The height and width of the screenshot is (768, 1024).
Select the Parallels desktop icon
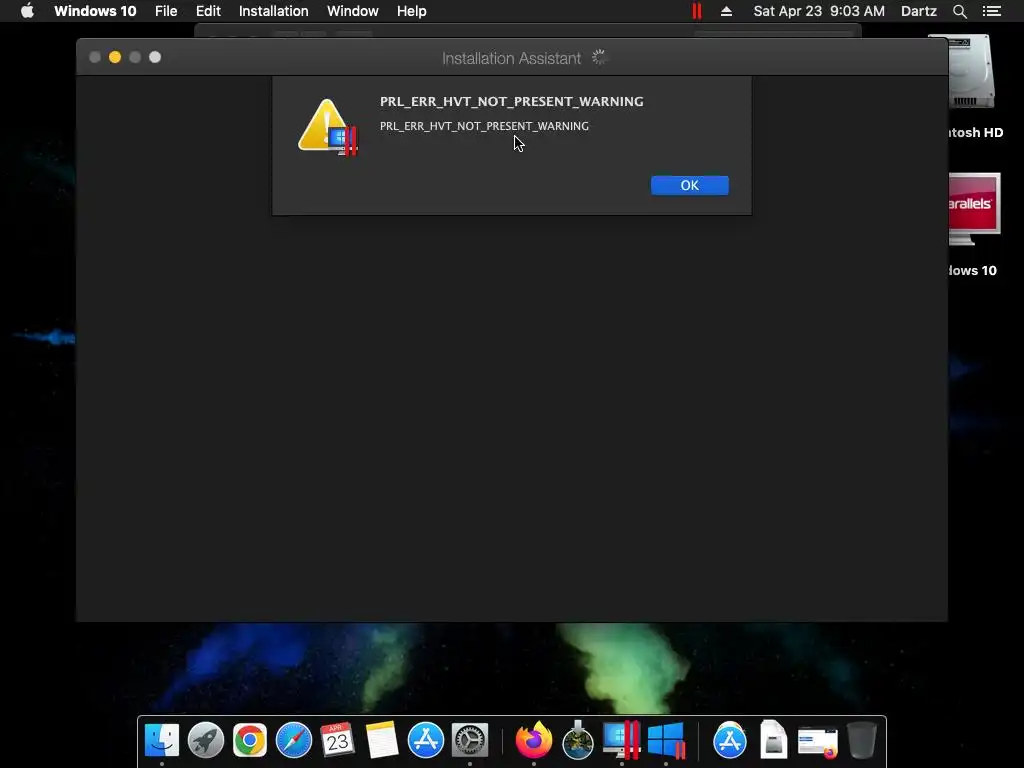coord(974,209)
